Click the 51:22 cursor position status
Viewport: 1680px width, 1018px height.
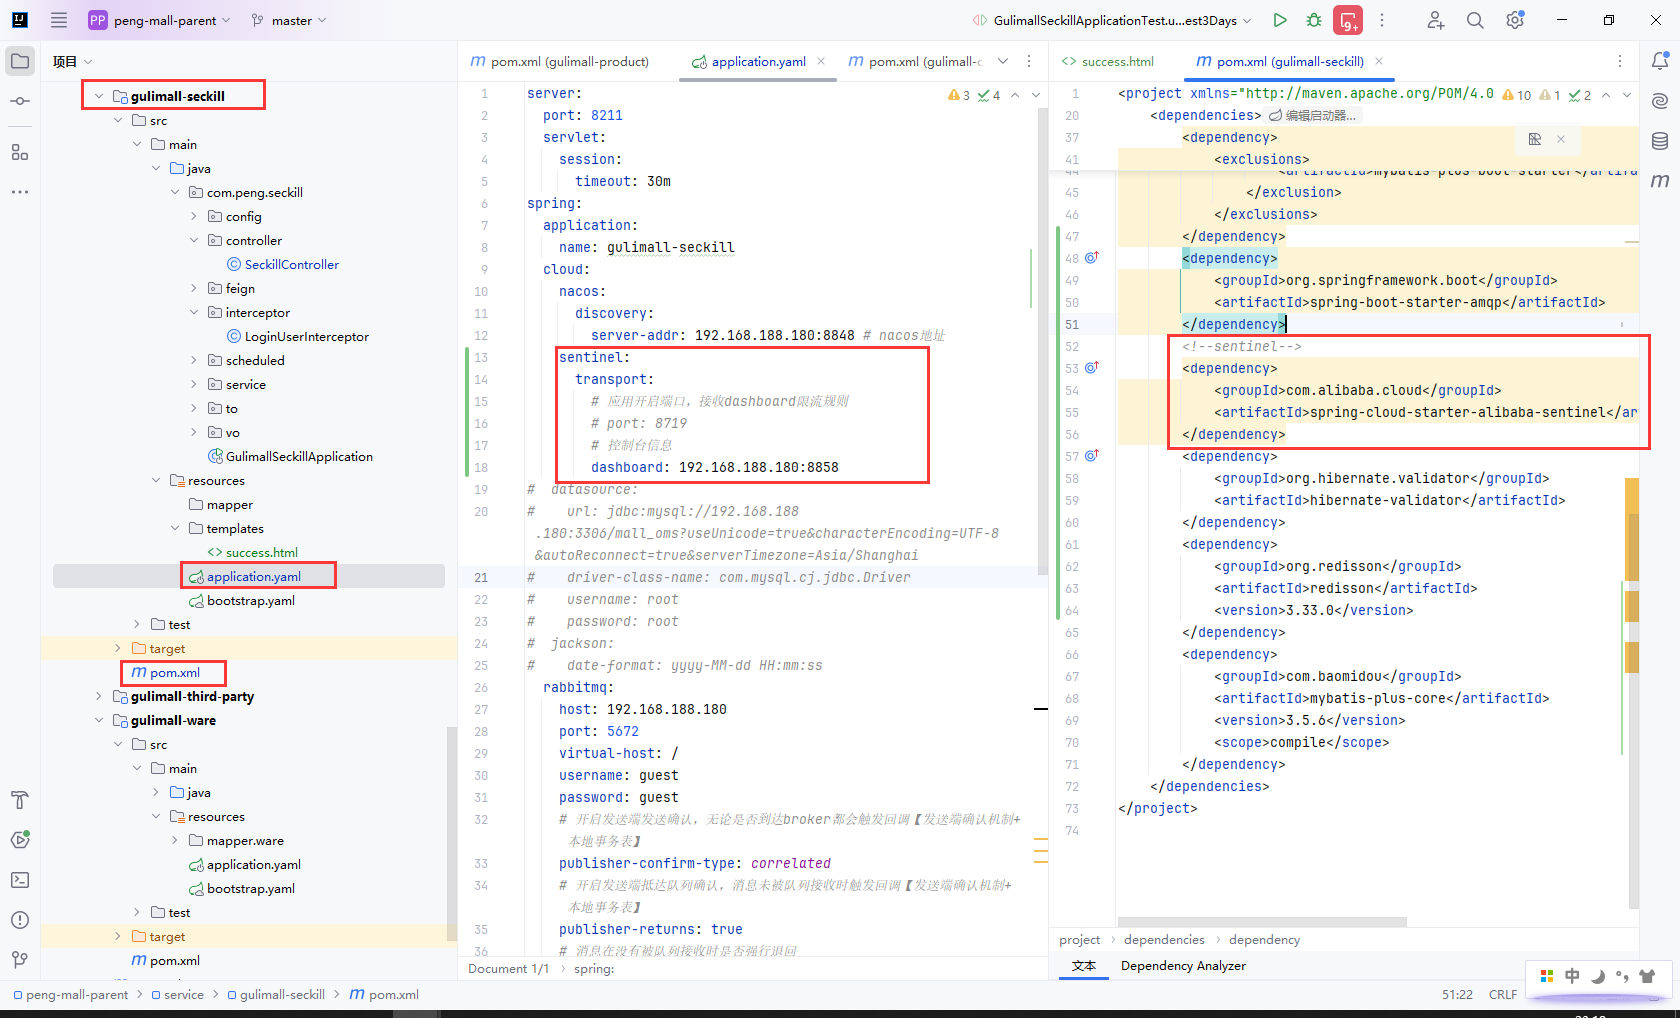coord(1457,994)
